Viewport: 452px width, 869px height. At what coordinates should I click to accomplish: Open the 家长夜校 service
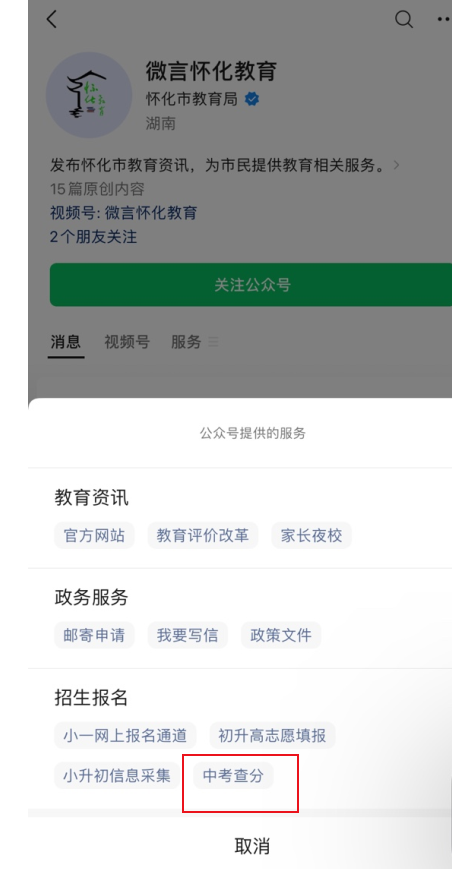[x=311, y=535]
